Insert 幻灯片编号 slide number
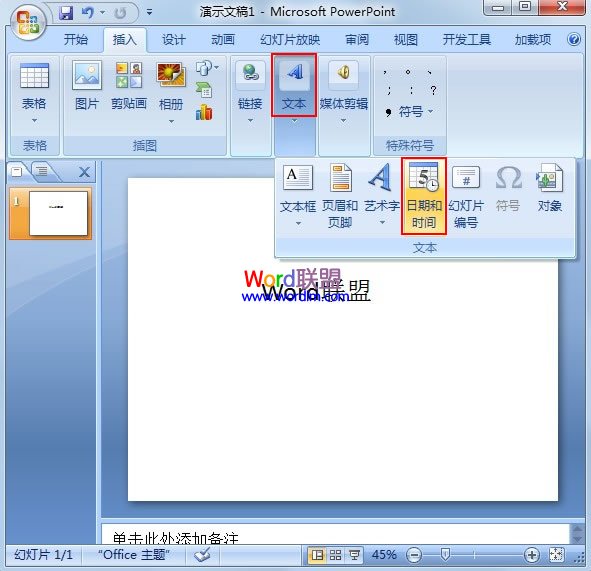Viewport: 591px width, 571px height. click(x=466, y=195)
